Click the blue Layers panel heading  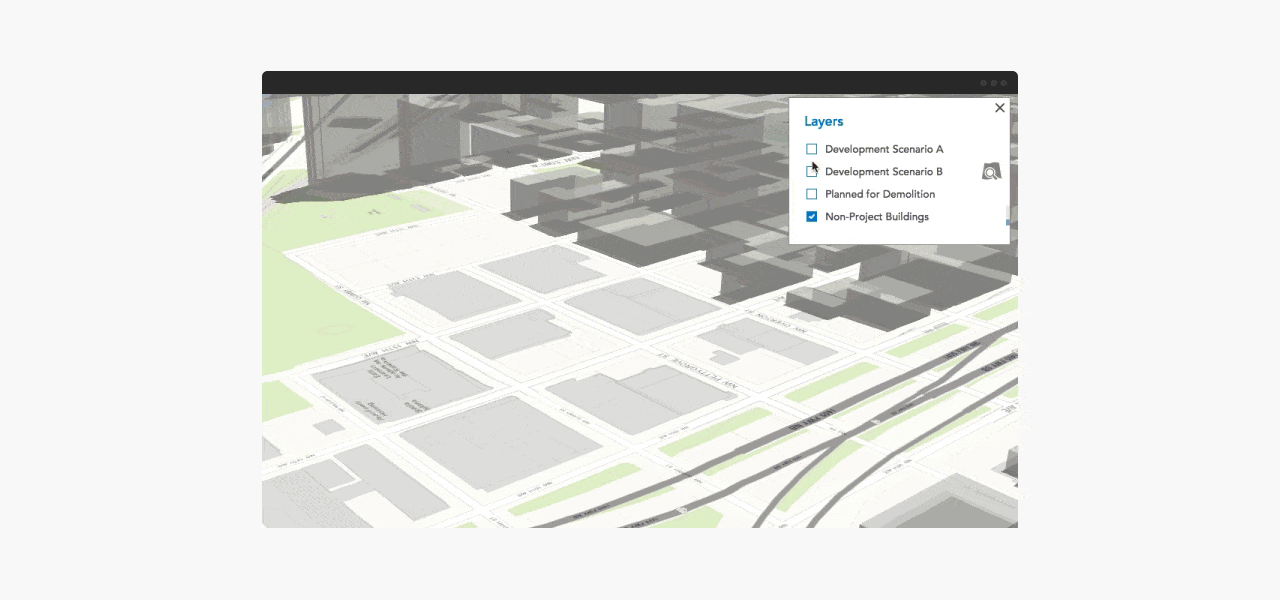[823, 121]
